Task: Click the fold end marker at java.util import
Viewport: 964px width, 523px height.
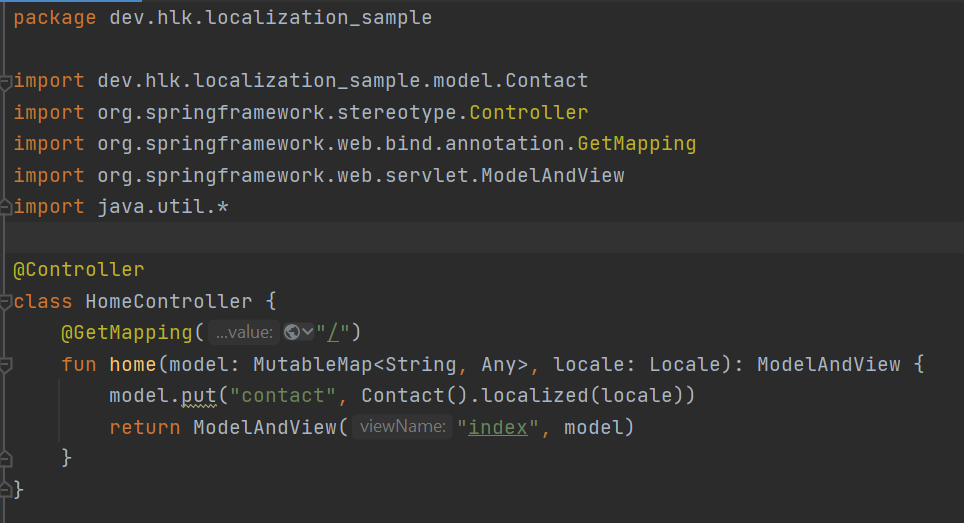Action: tap(6, 207)
